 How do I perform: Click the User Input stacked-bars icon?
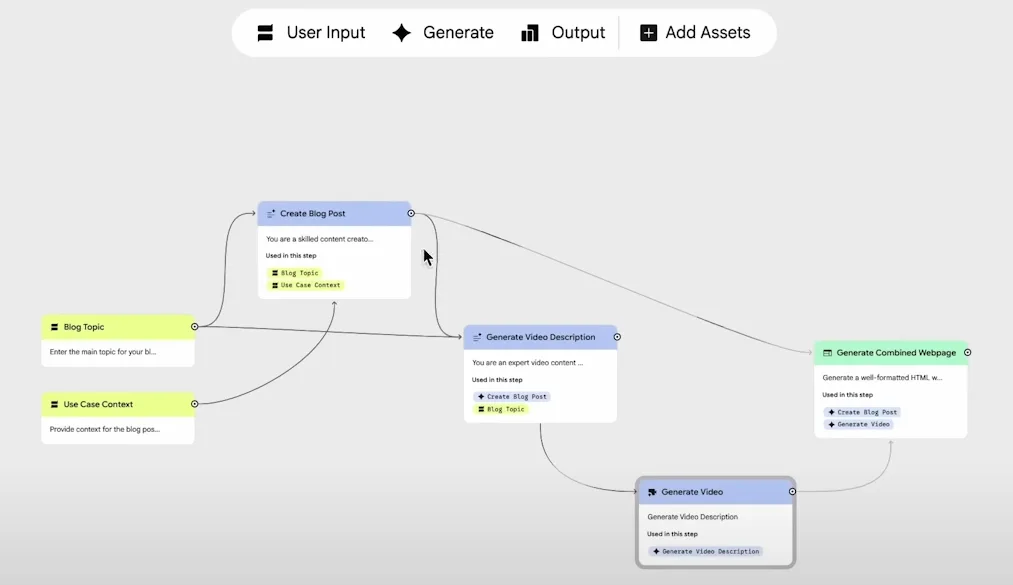click(265, 33)
